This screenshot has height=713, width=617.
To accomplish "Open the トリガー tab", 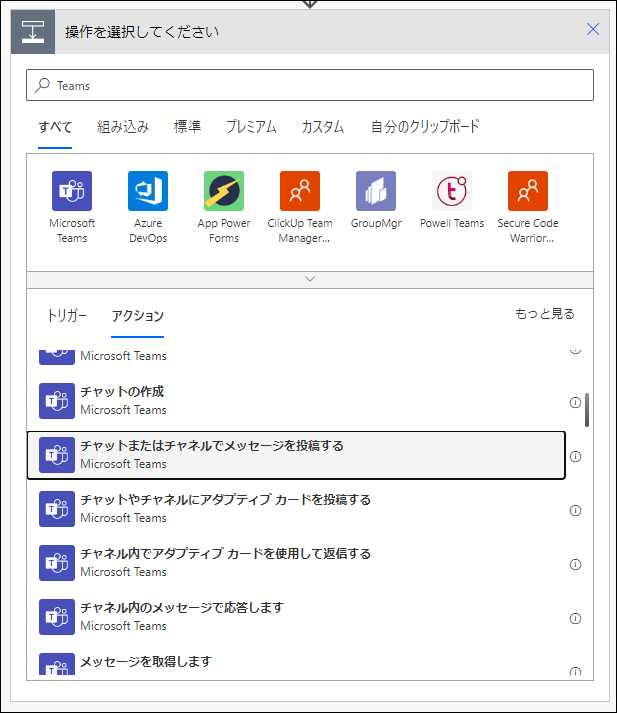I will (x=67, y=316).
